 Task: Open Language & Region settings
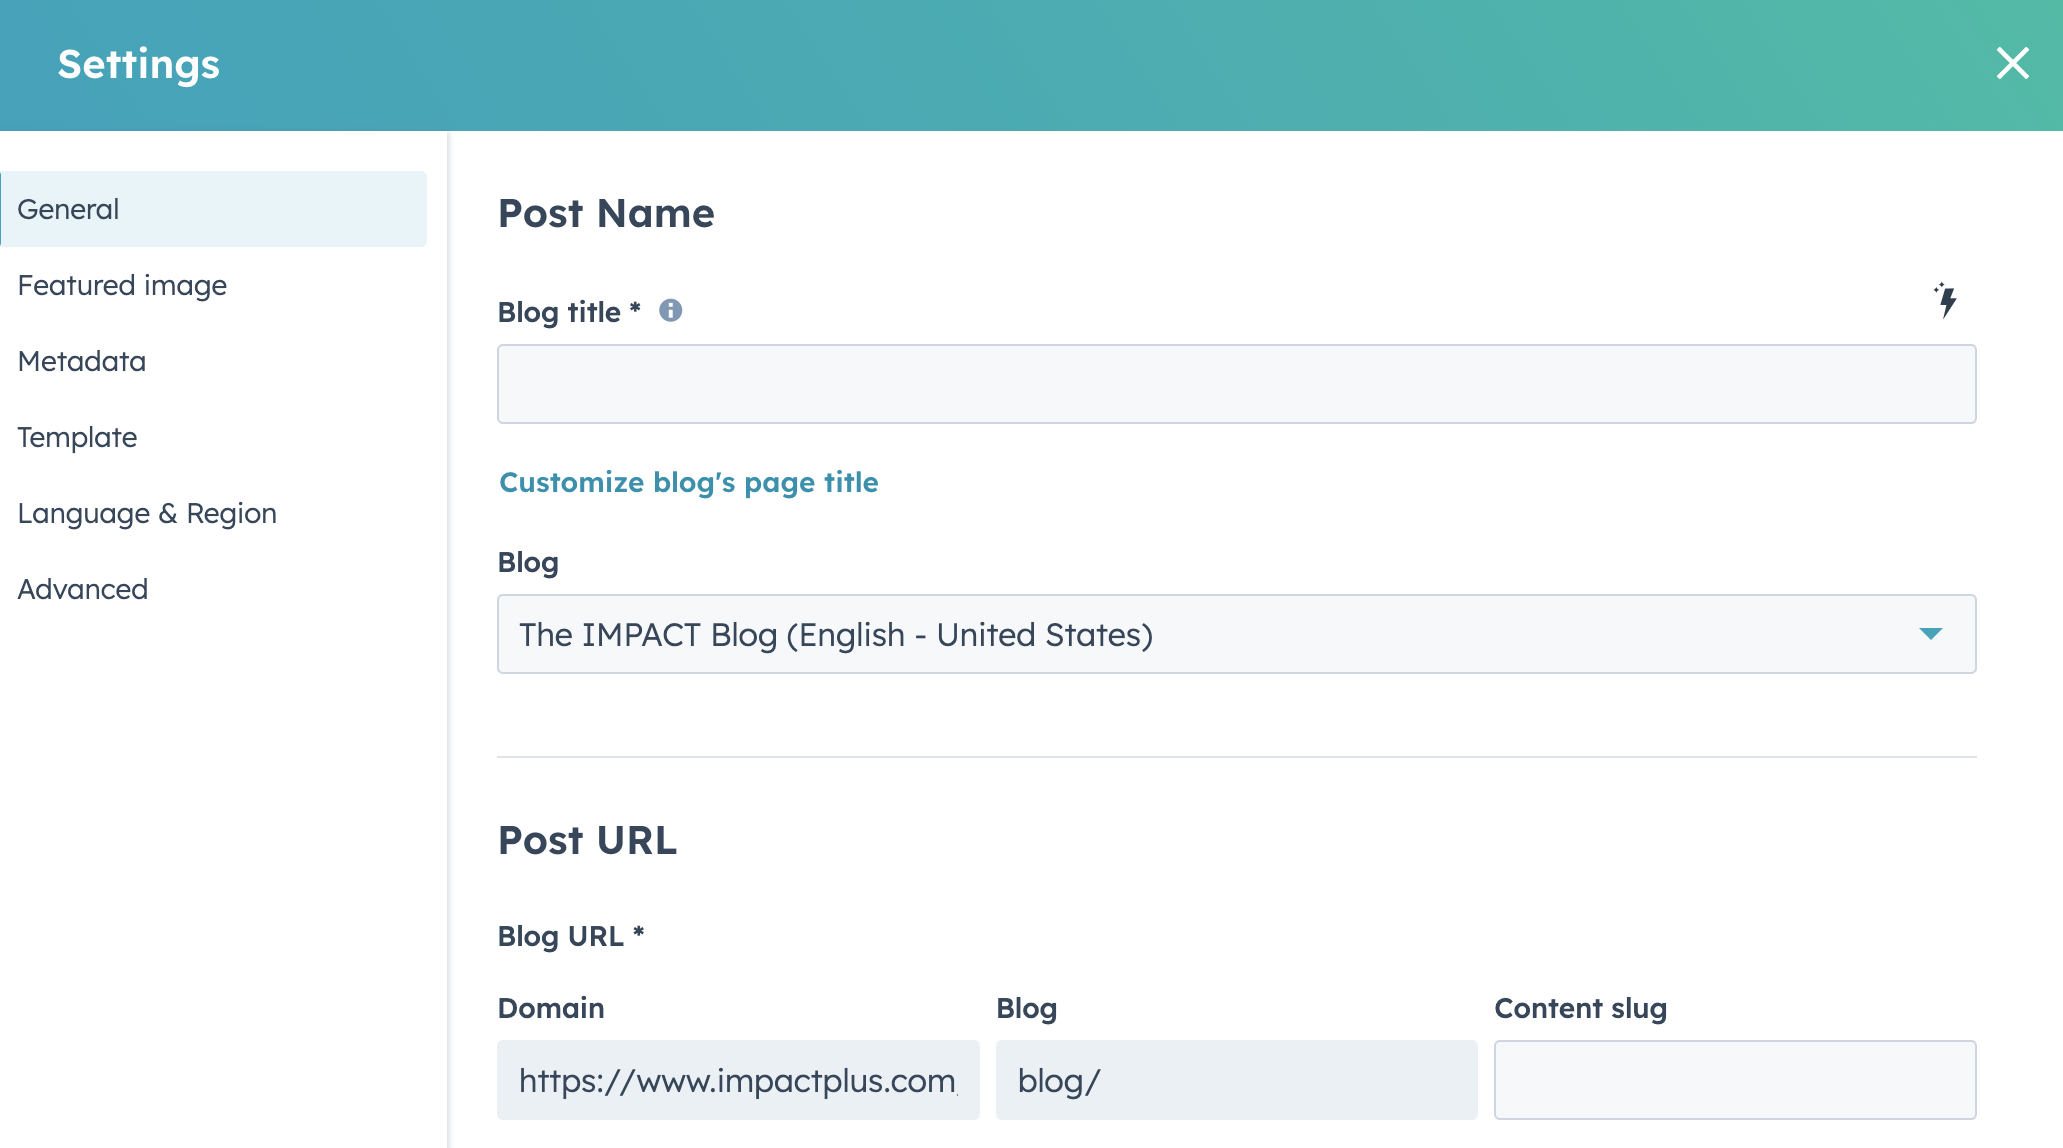(x=147, y=513)
